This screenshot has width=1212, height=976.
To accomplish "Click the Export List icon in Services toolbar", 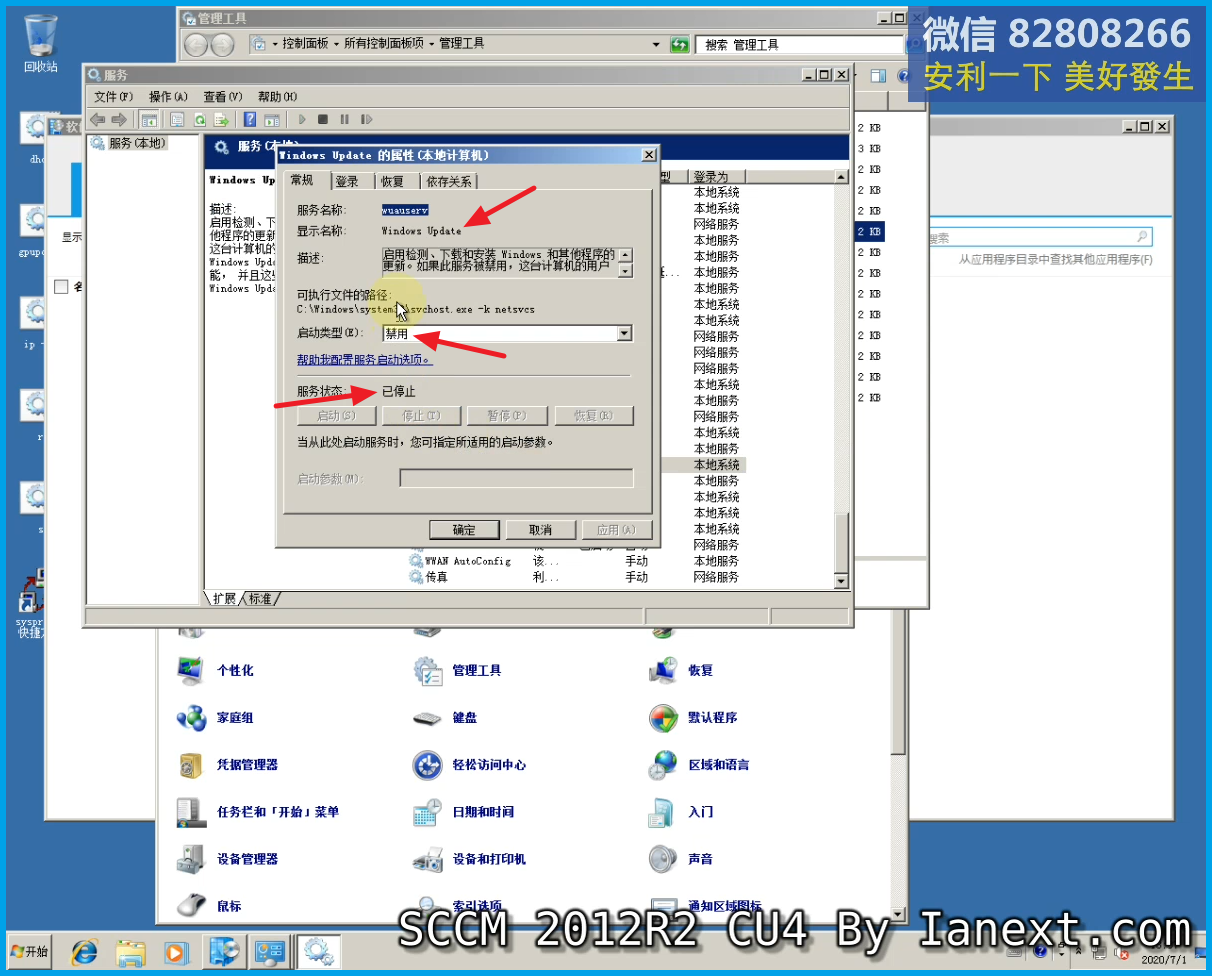I will [221, 119].
